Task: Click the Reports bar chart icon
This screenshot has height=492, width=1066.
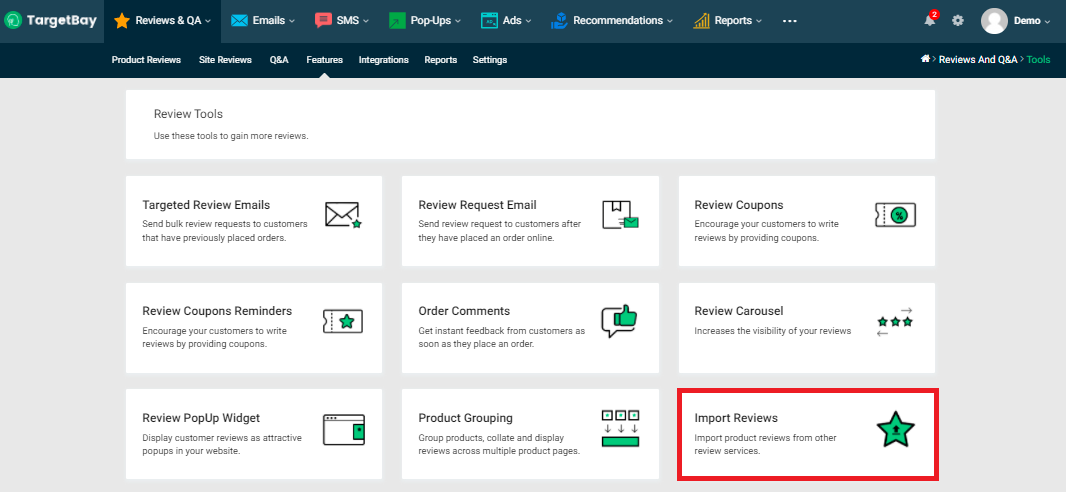Action: click(702, 21)
